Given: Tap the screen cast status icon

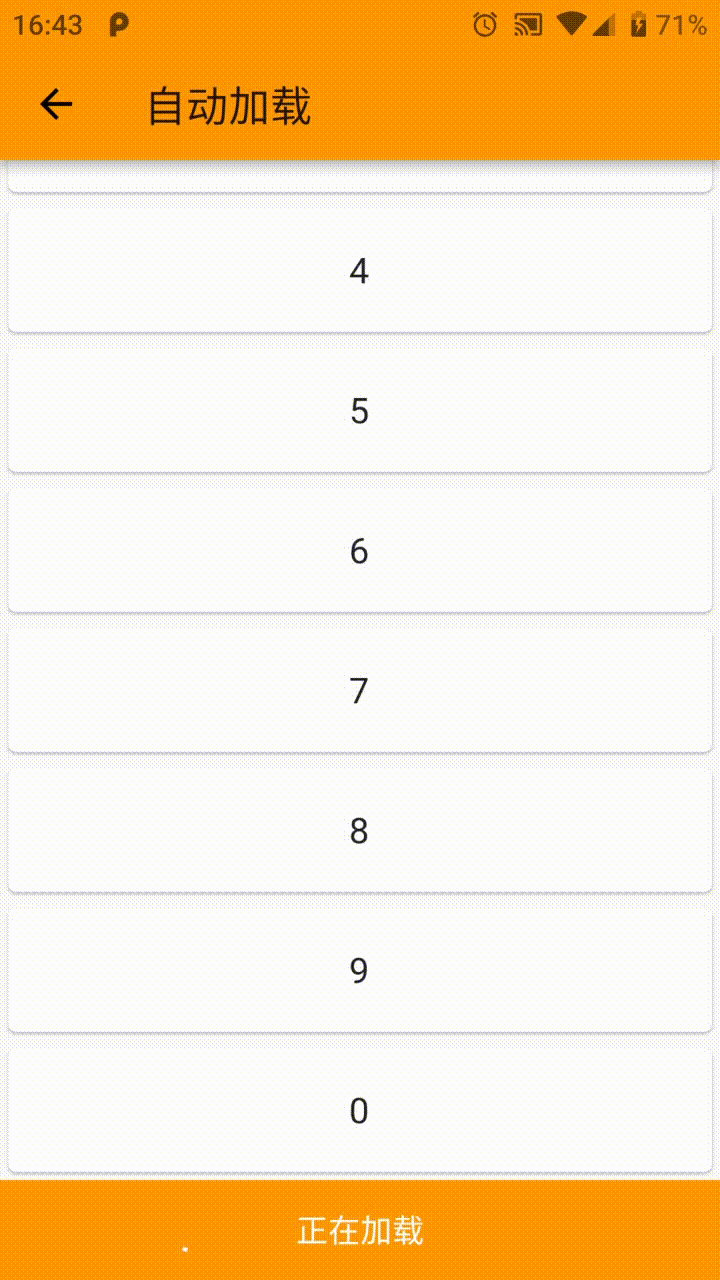Looking at the screenshot, I should [x=527, y=25].
